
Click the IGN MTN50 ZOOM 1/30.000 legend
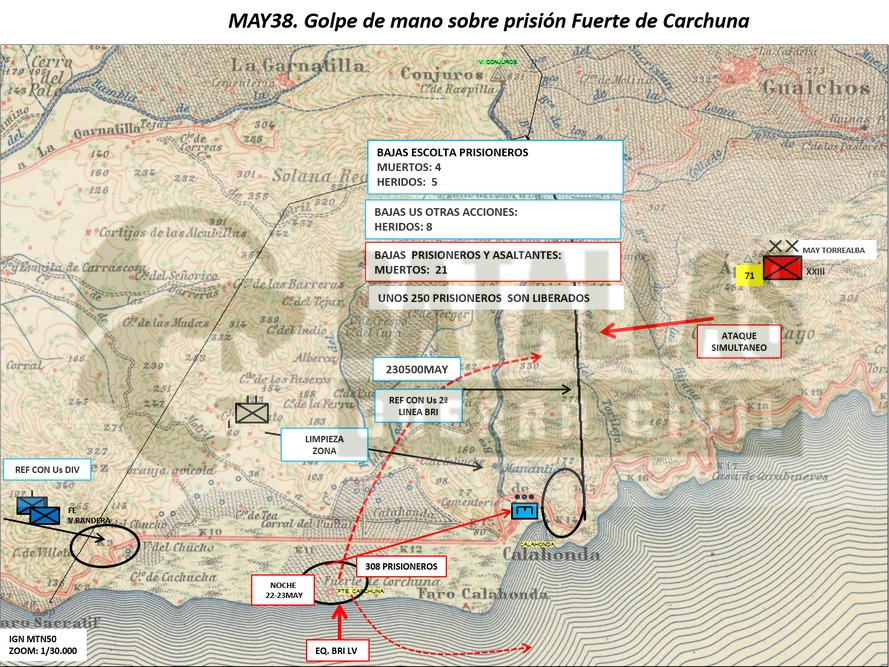click(43, 644)
